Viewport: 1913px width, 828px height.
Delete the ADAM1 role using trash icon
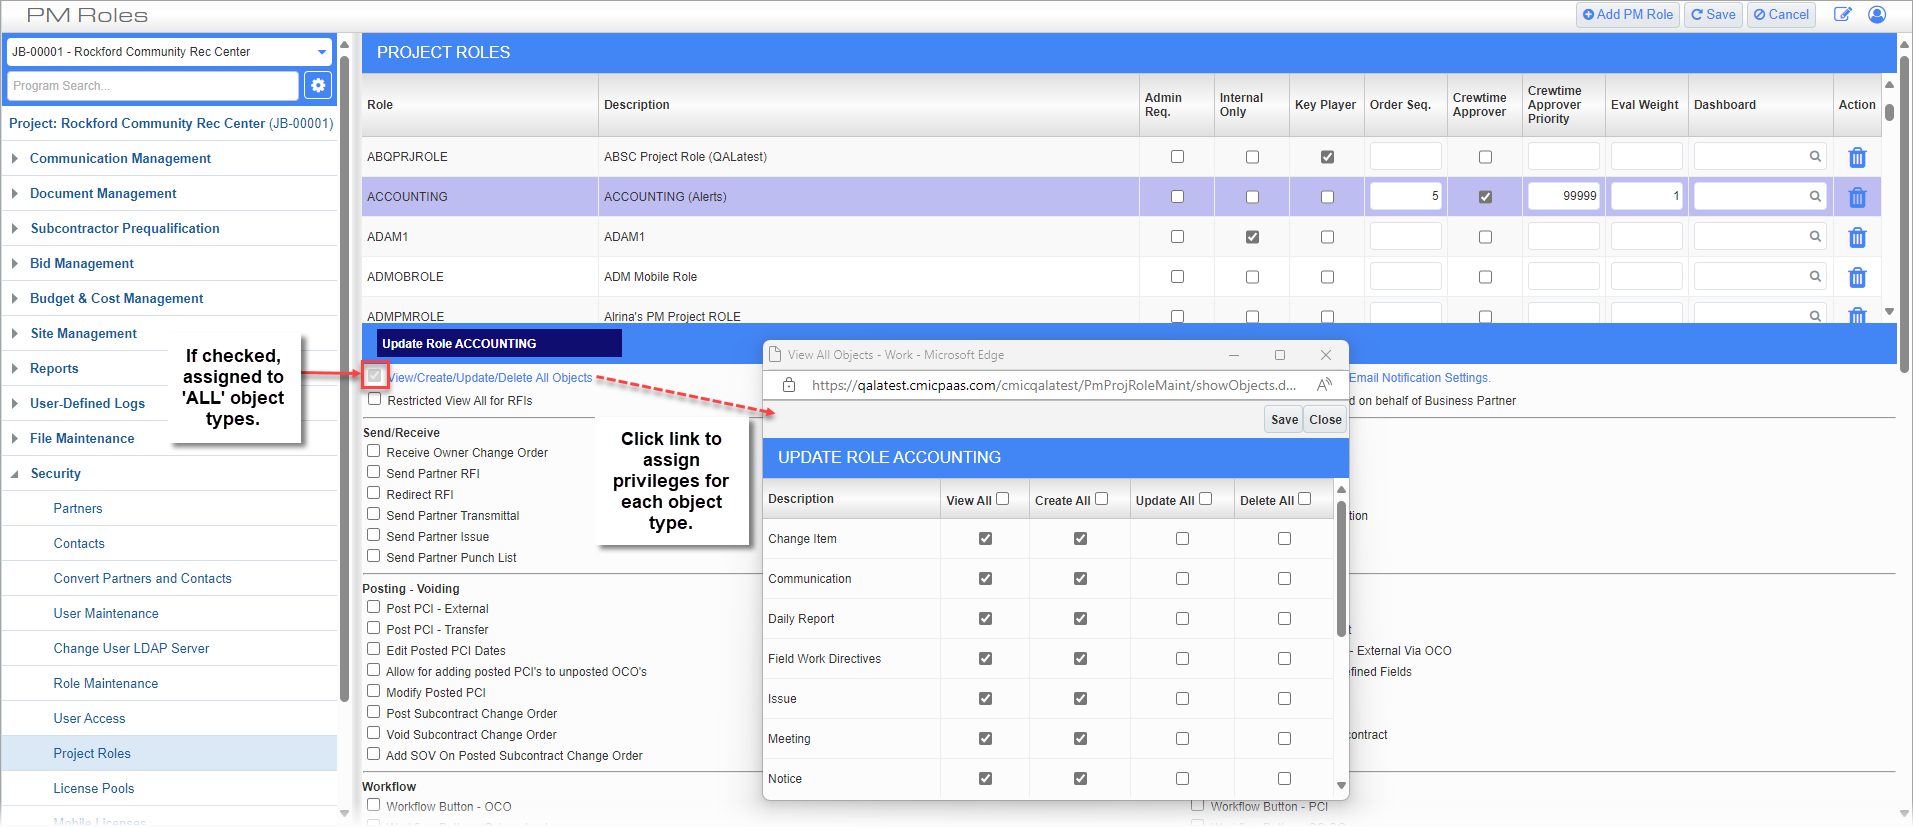(x=1857, y=238)
